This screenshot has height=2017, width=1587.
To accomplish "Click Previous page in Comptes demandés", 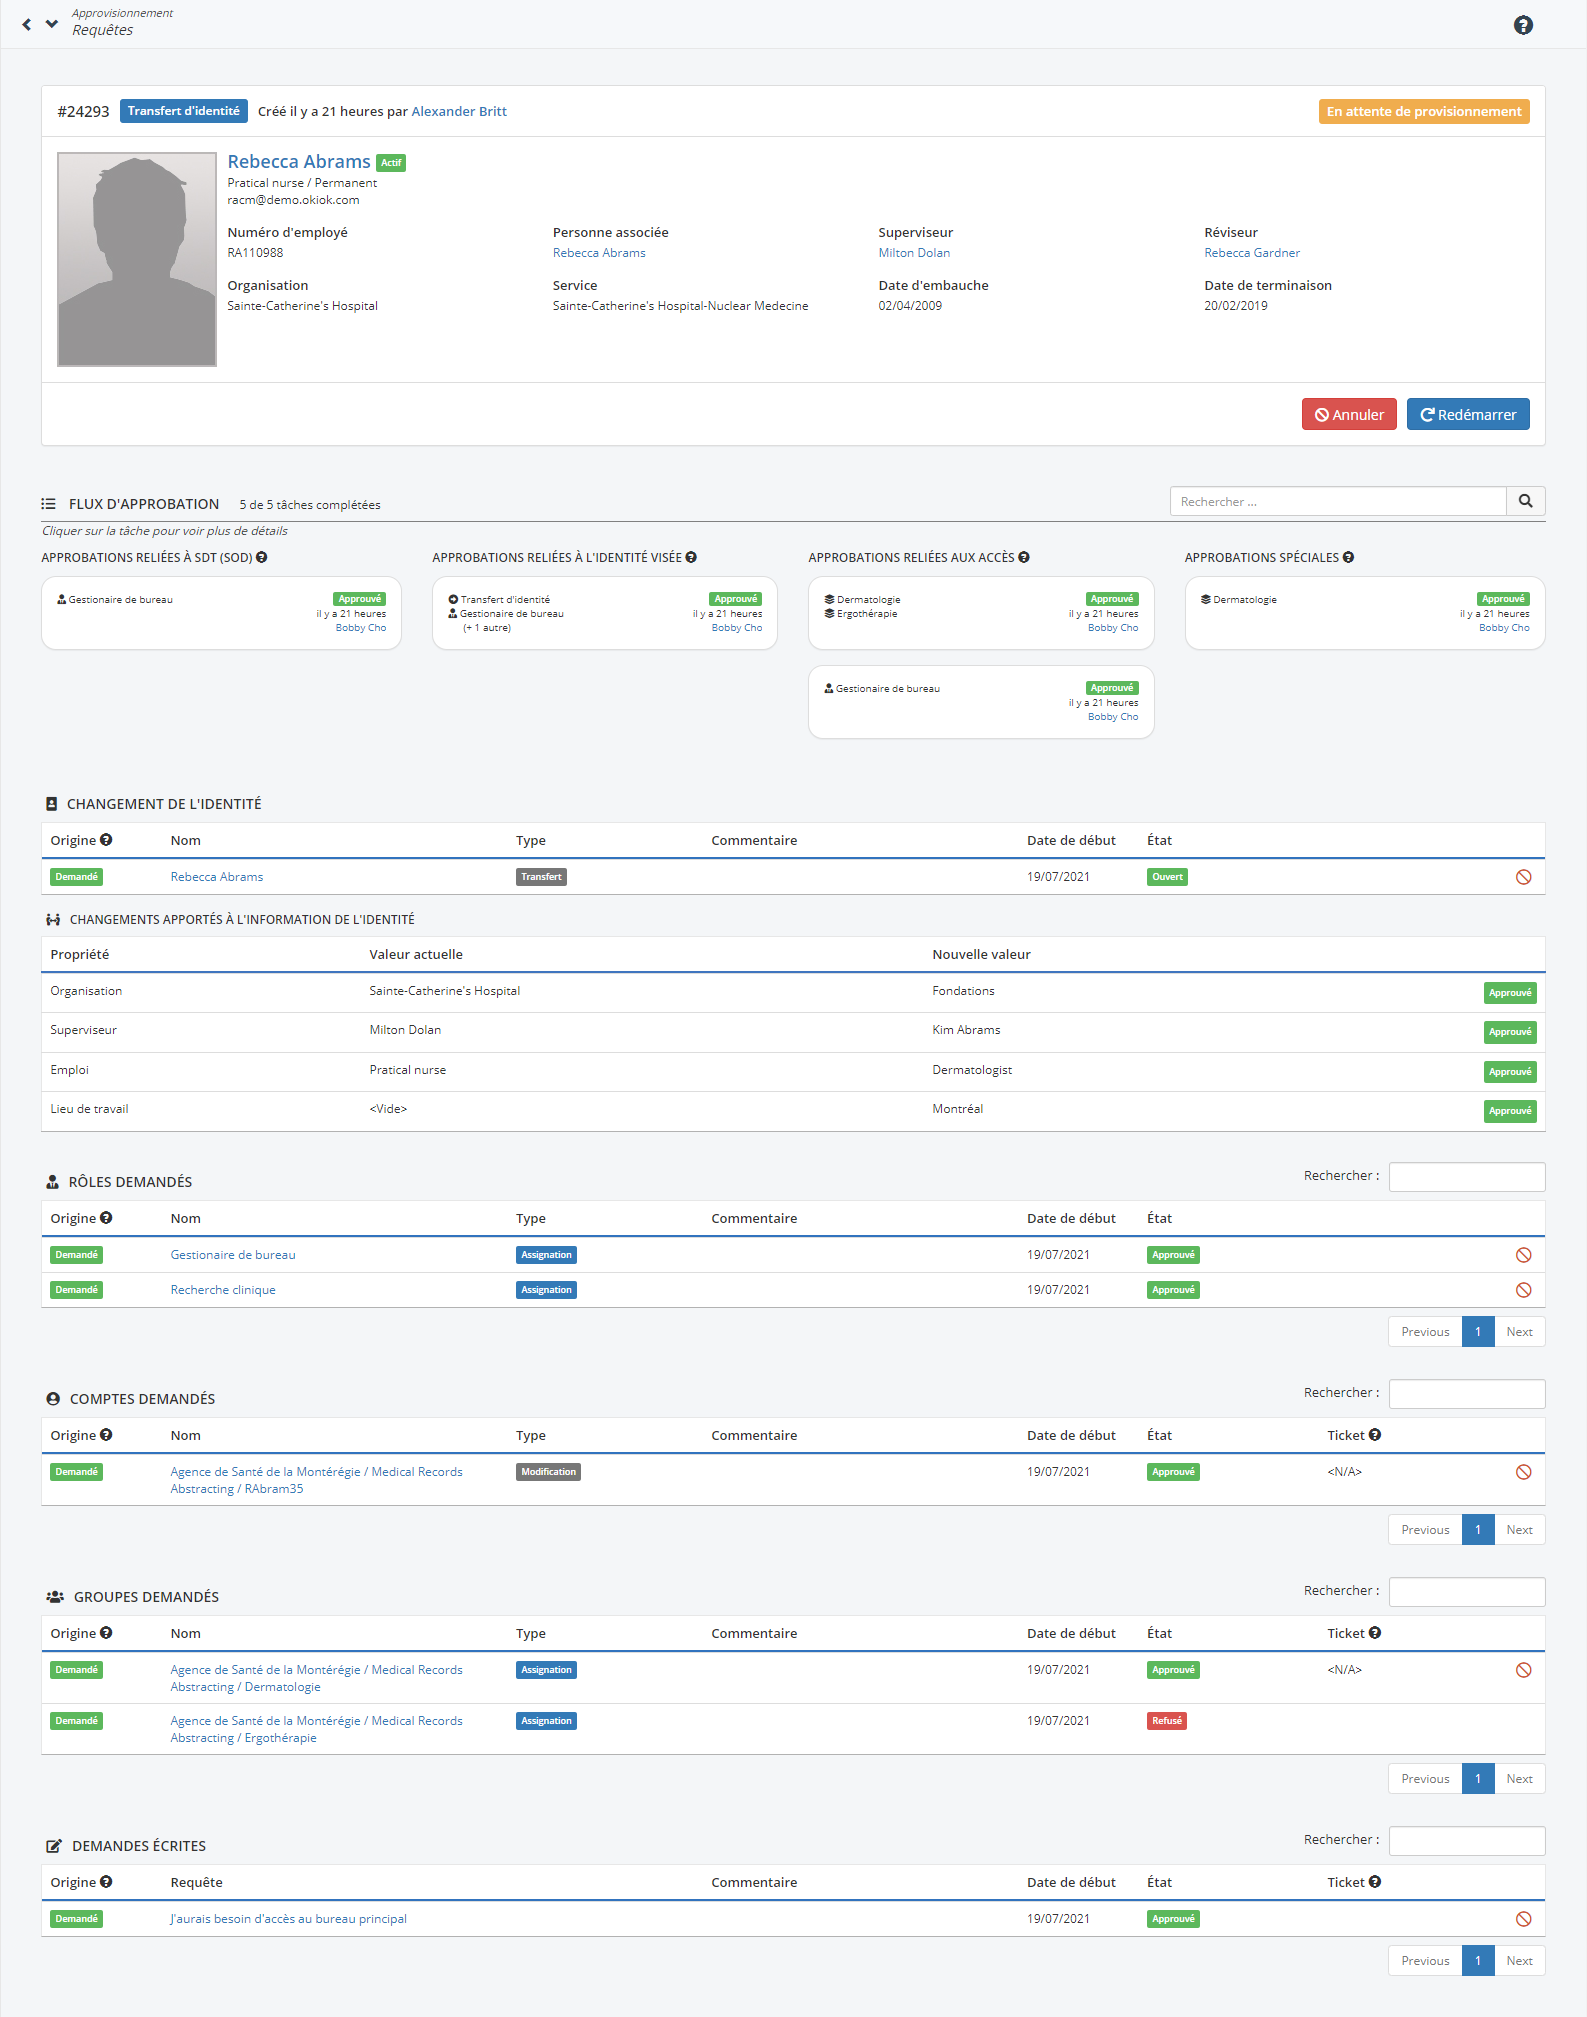I will pos(1424,1530).
